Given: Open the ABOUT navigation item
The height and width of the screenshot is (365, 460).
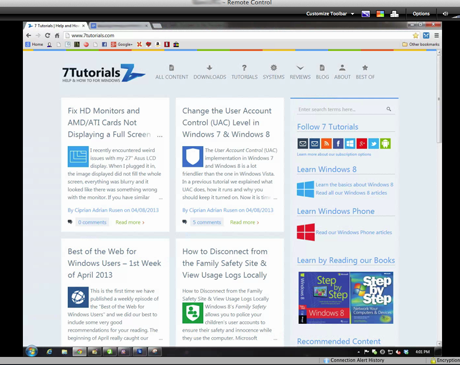Looking at the screenshot, I should tap(342, 72).
